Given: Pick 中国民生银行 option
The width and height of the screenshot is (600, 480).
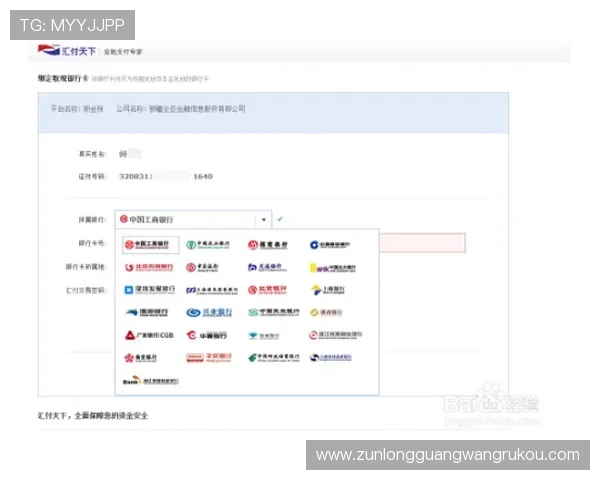Looking at the screenshot, I should click(273, 312).
